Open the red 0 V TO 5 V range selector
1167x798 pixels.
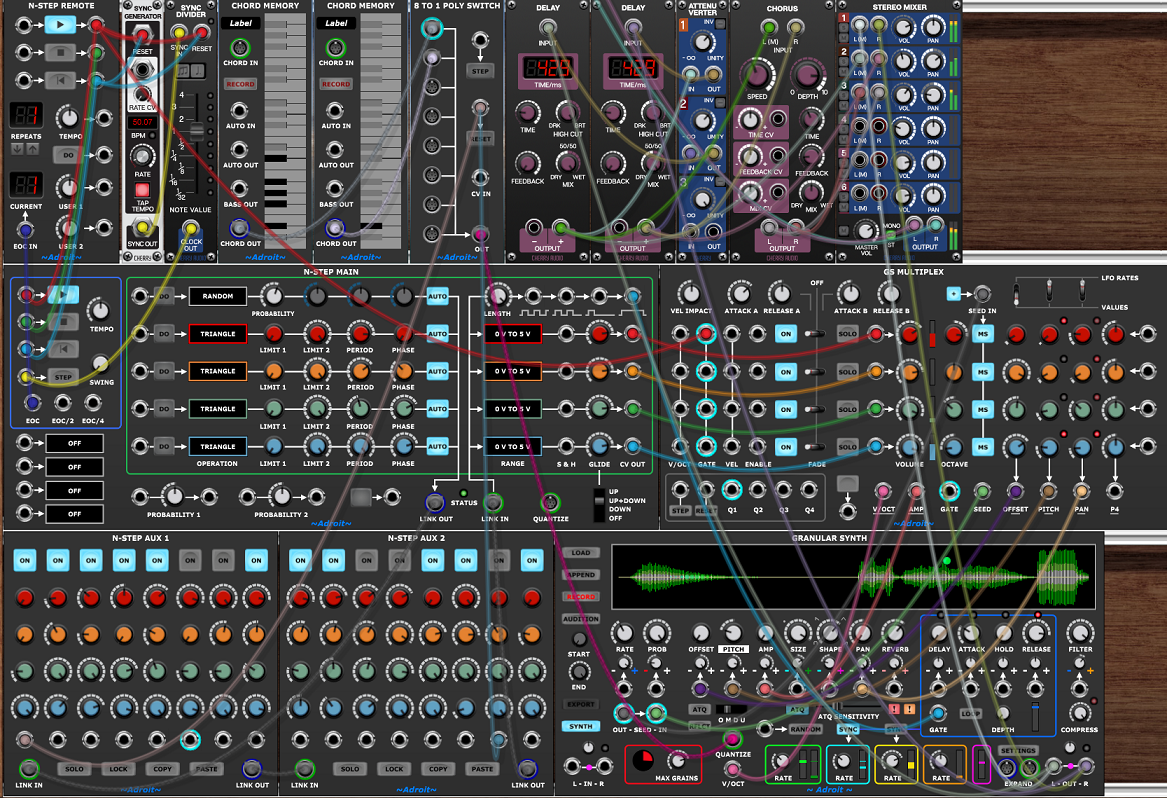coord(512,333)
